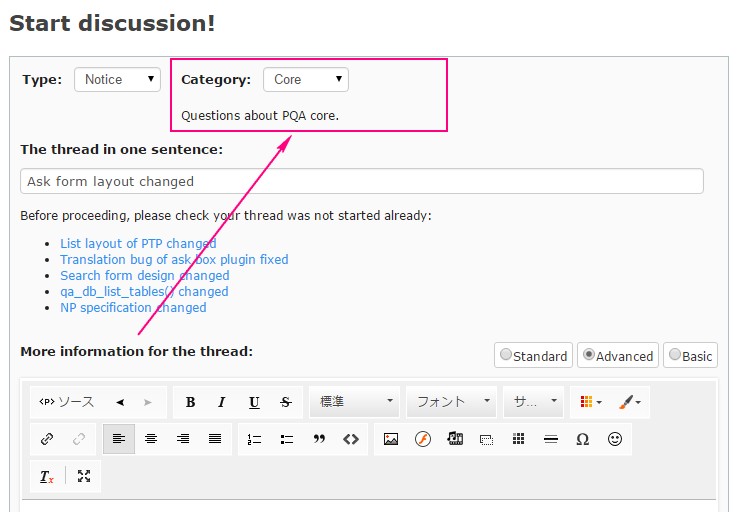Screen dimensions: 738x512
Task: Insert an image into the editor
Action: pos(391,439)
